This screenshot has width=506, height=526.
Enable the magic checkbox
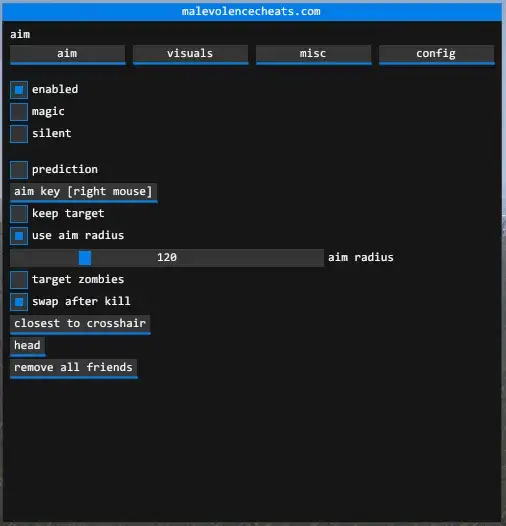tap(19, 112)
